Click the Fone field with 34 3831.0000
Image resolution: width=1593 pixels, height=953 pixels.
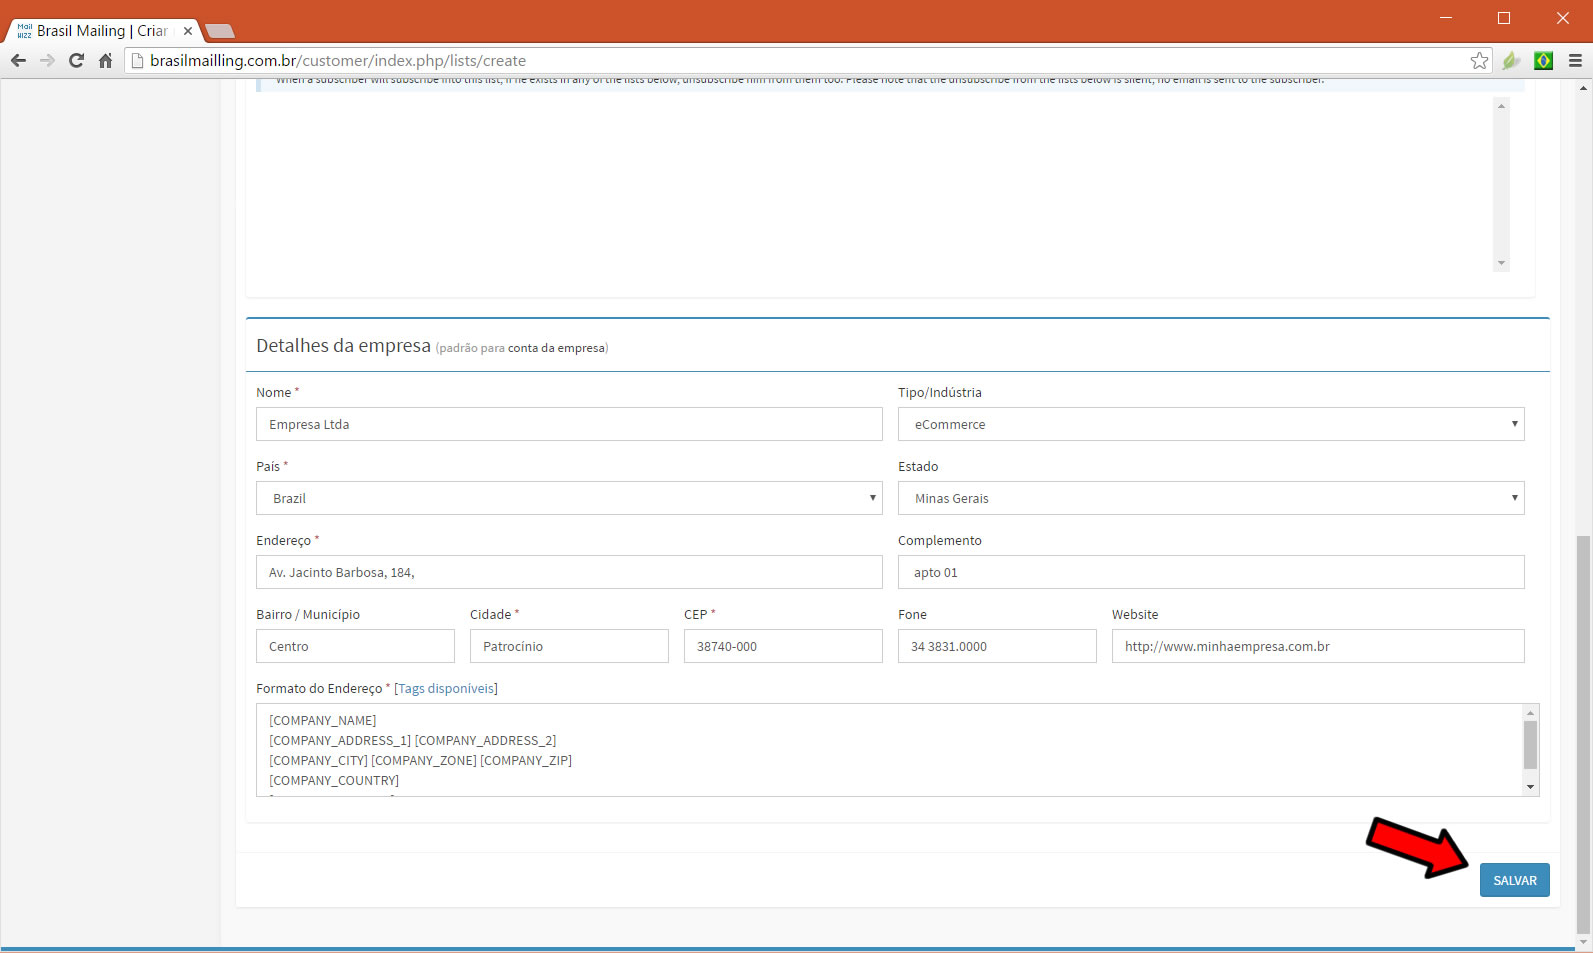click(997, 646)
